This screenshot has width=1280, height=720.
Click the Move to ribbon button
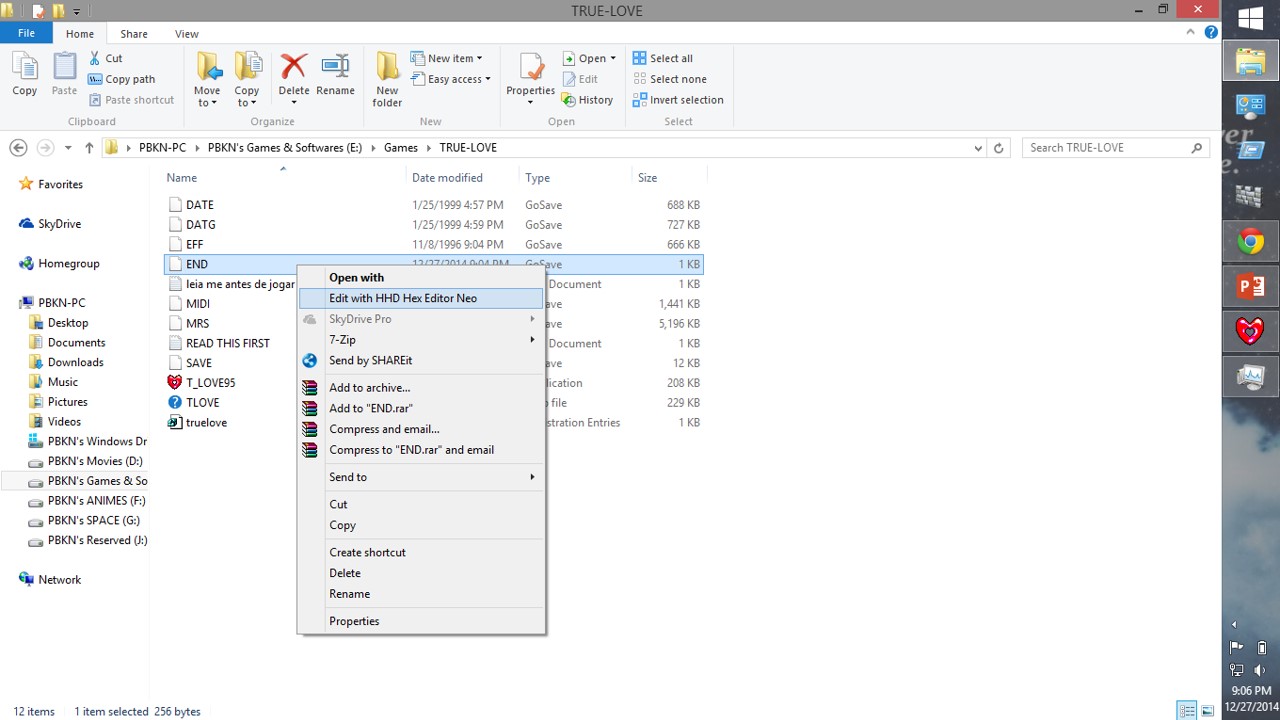[207, 78]
